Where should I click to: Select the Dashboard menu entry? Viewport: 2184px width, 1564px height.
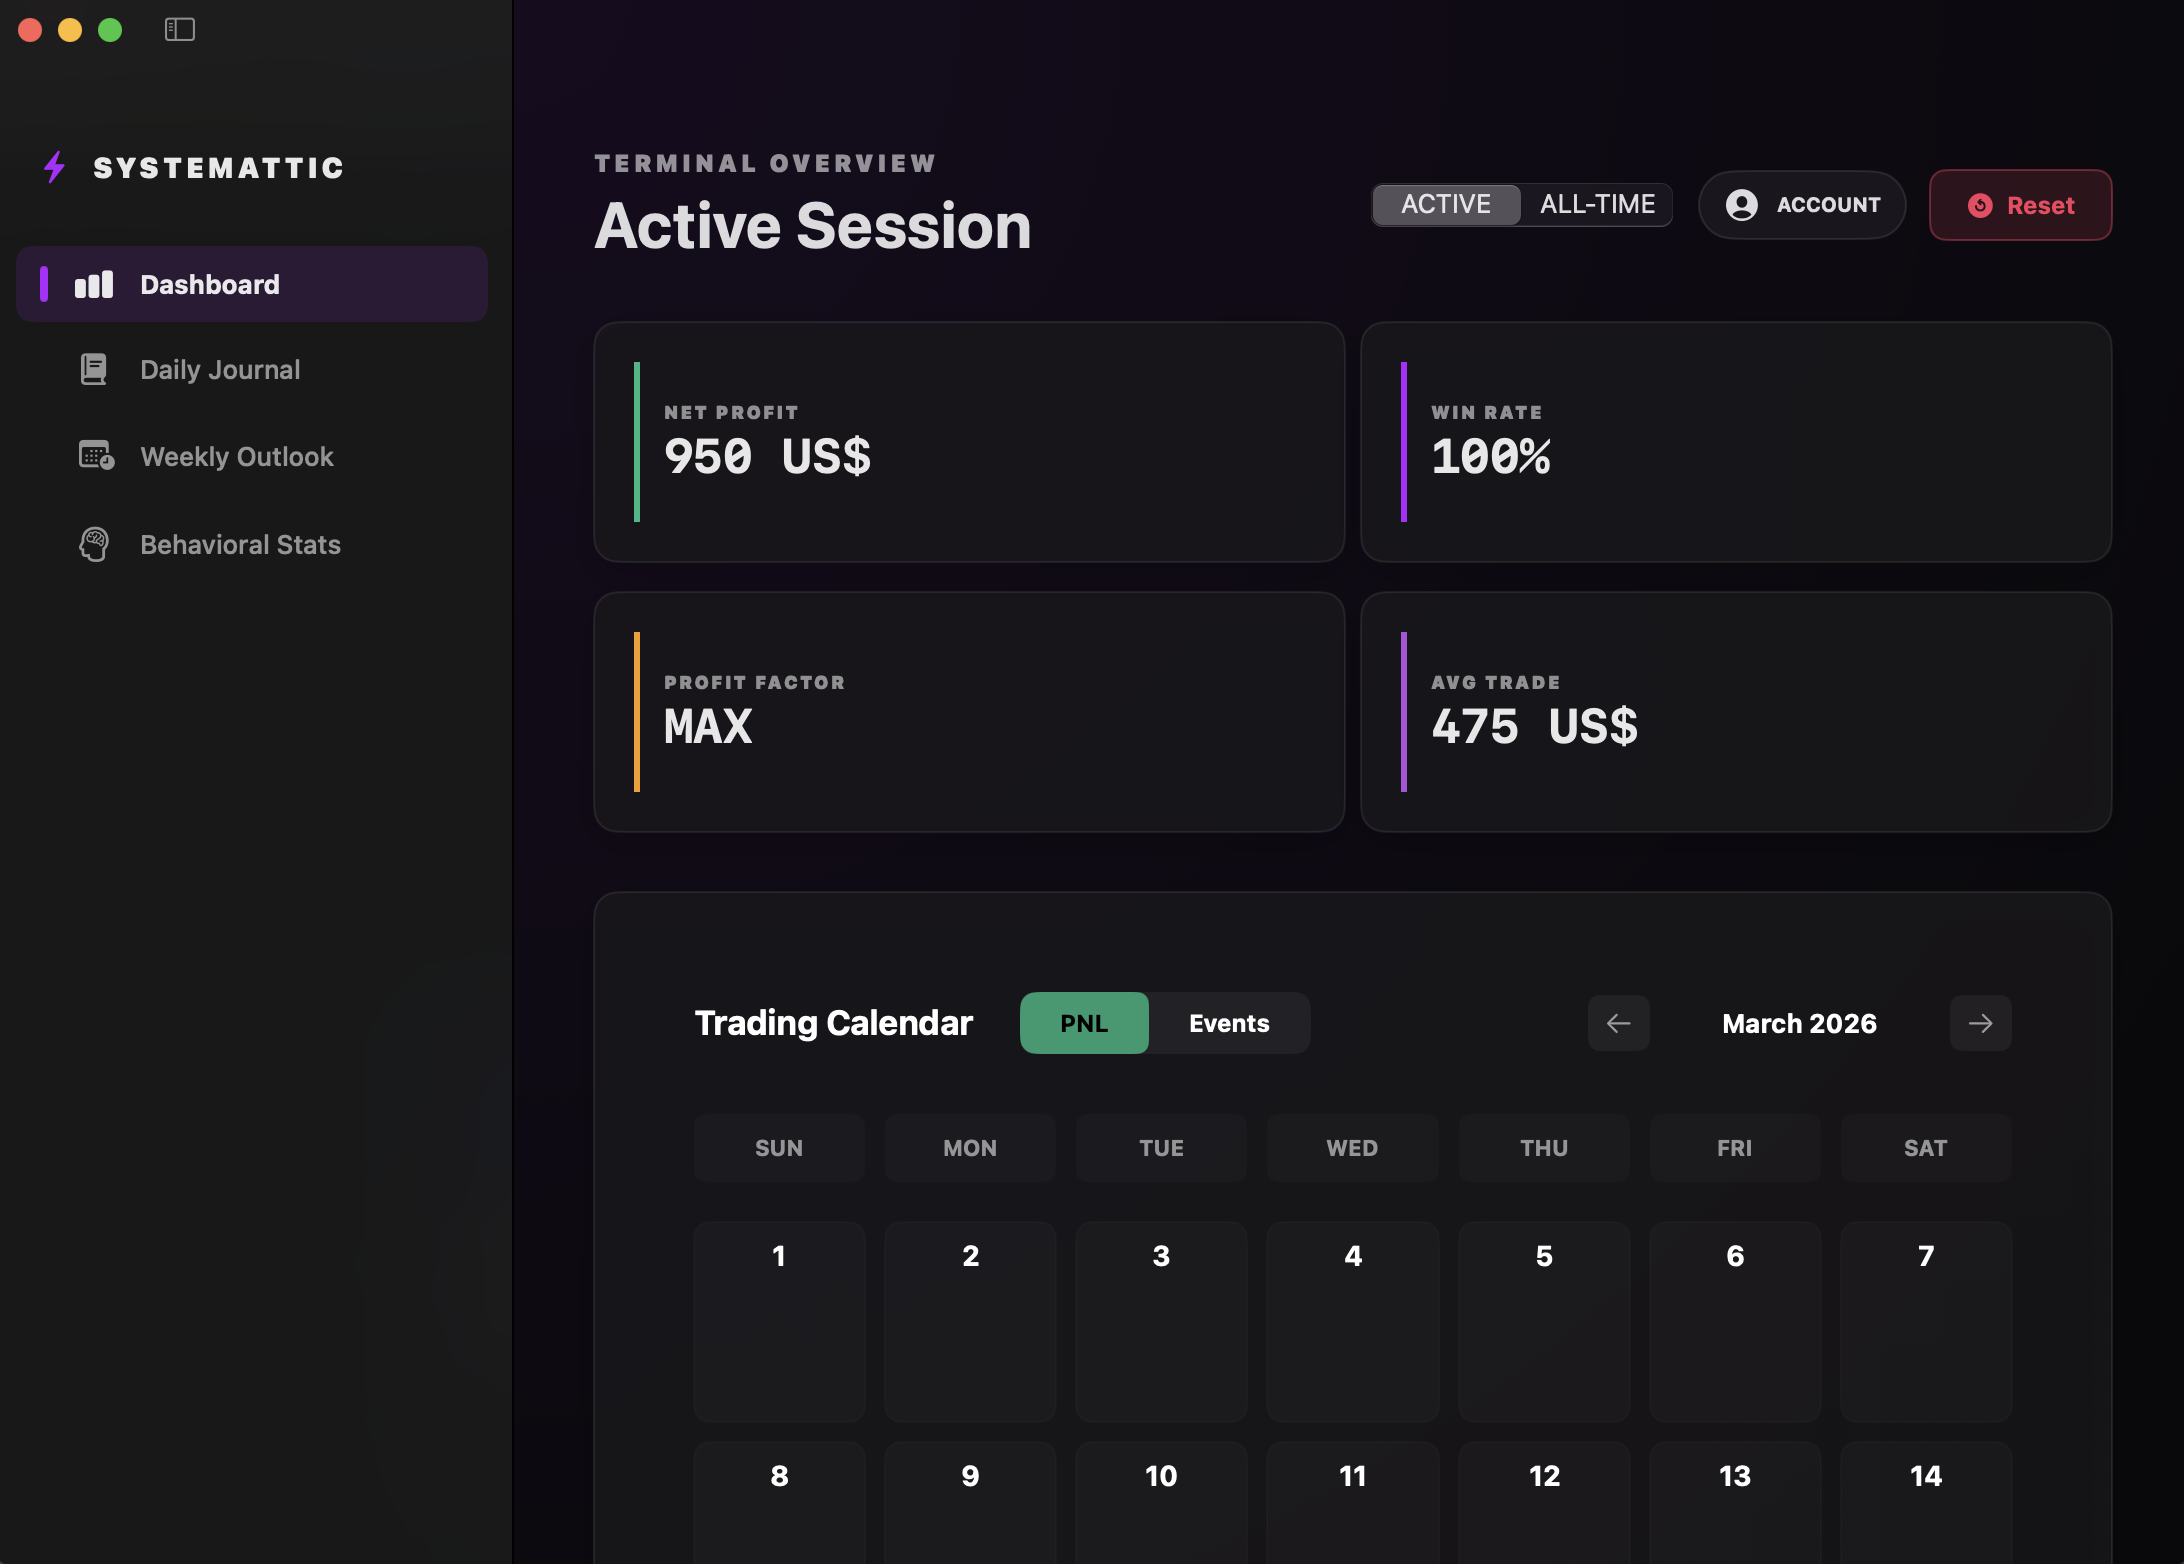tap(209, 284)
